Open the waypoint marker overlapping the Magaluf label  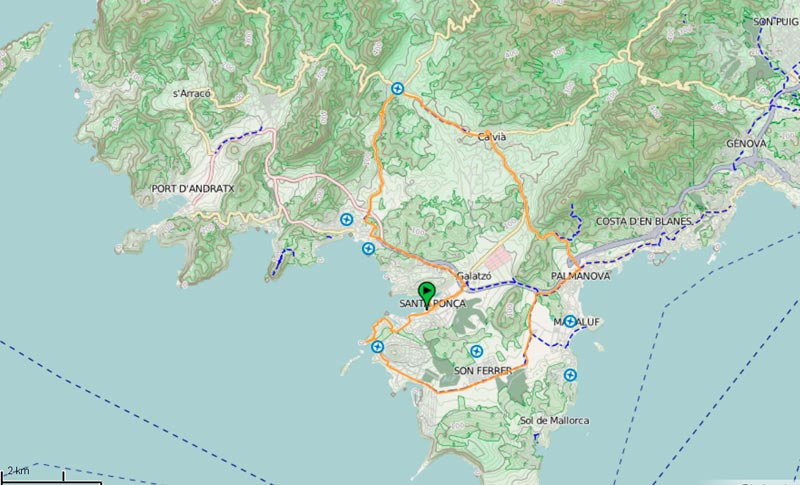(x=570, y=321)
